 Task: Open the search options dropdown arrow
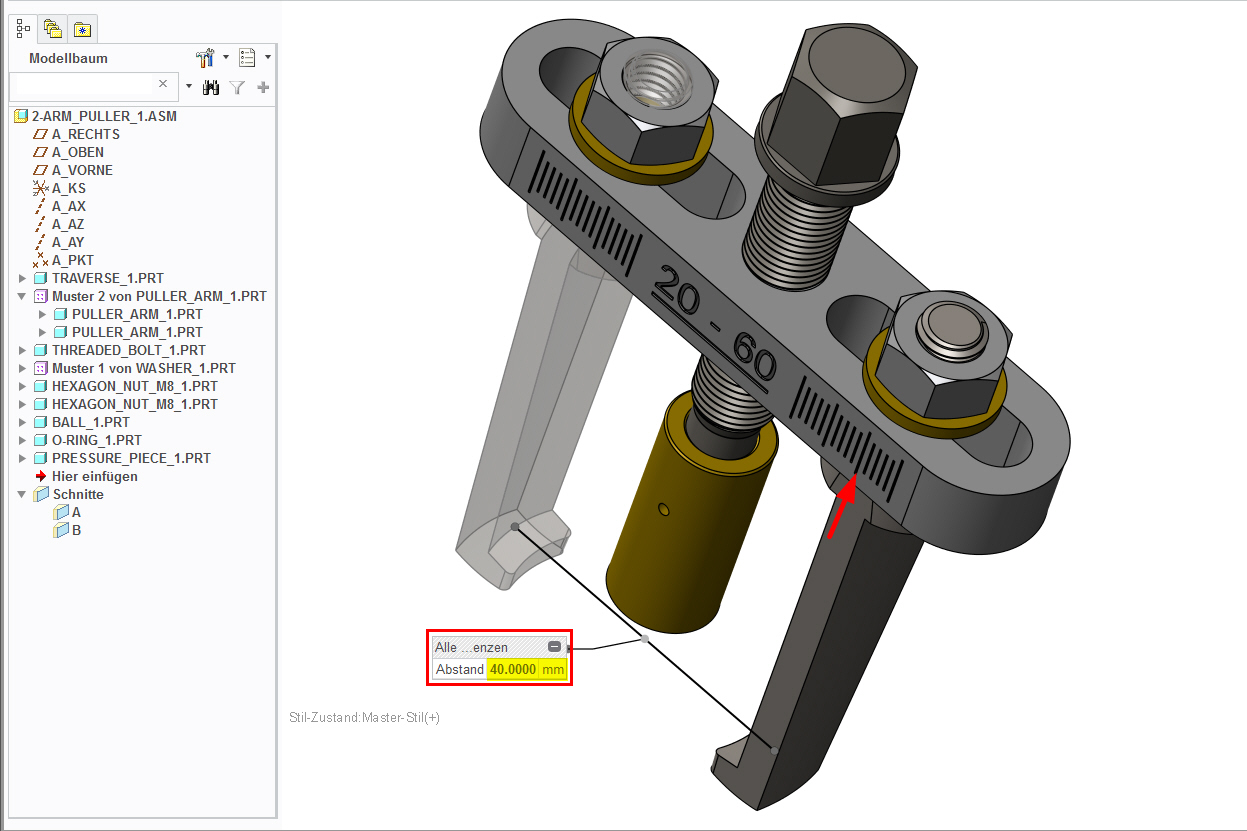pos(189,86)
